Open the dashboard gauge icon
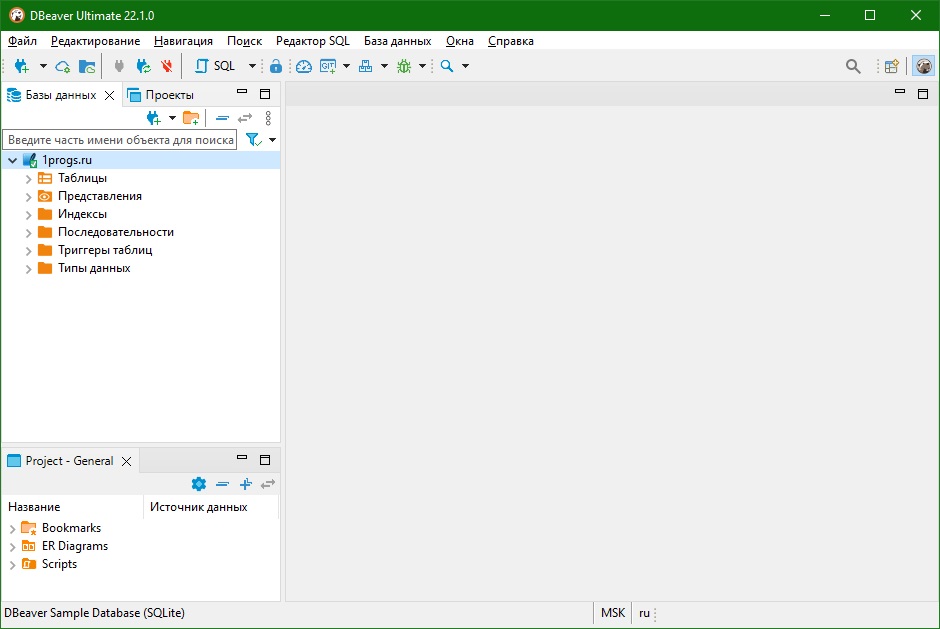940x629 pixels. pos(304,66)
